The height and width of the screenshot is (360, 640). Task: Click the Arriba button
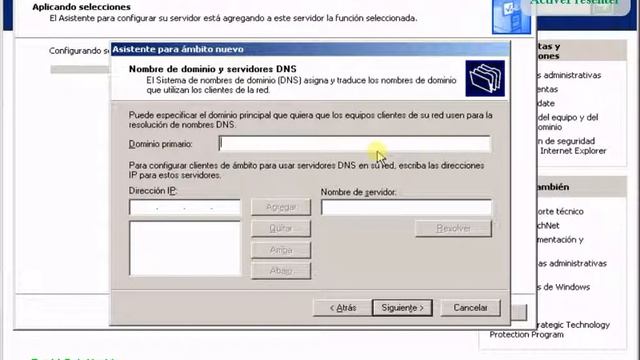[281, 250]
